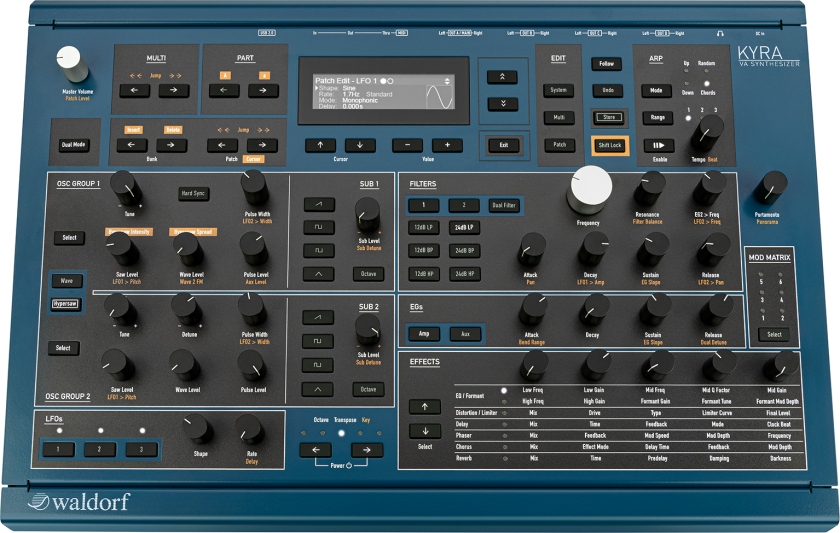840x533 pixels.
Task: Click the double chevron page down button
Action: pyautogui.click(x=502, y=104)
